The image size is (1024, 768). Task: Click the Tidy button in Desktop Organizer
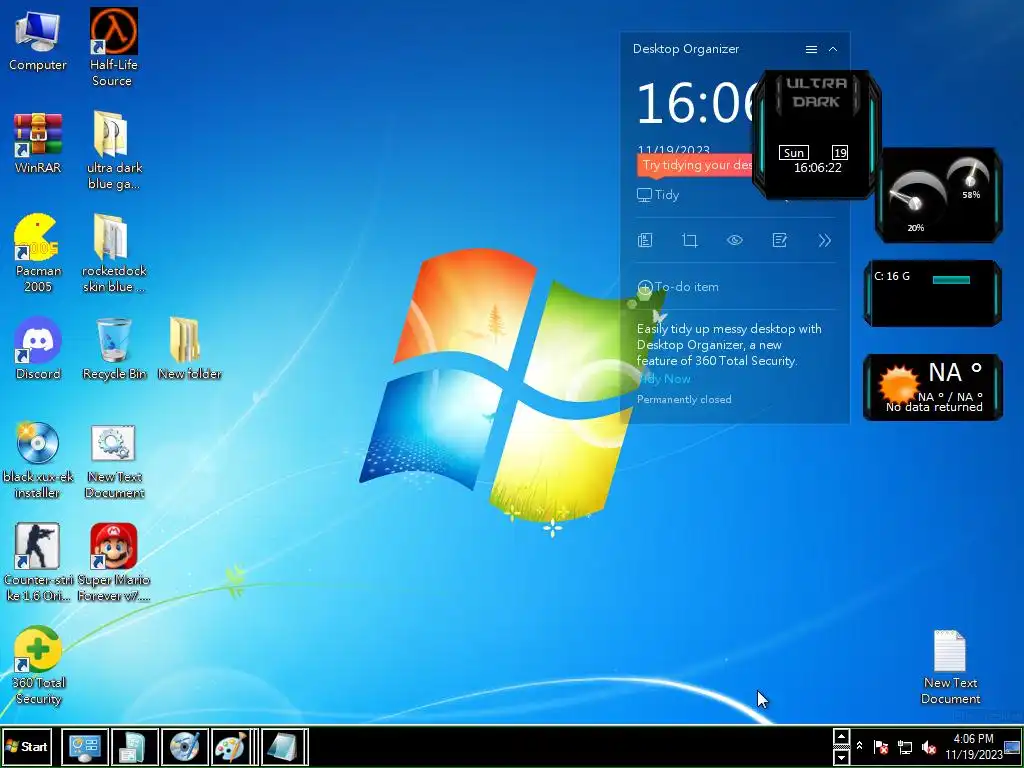tap(658, 195)
